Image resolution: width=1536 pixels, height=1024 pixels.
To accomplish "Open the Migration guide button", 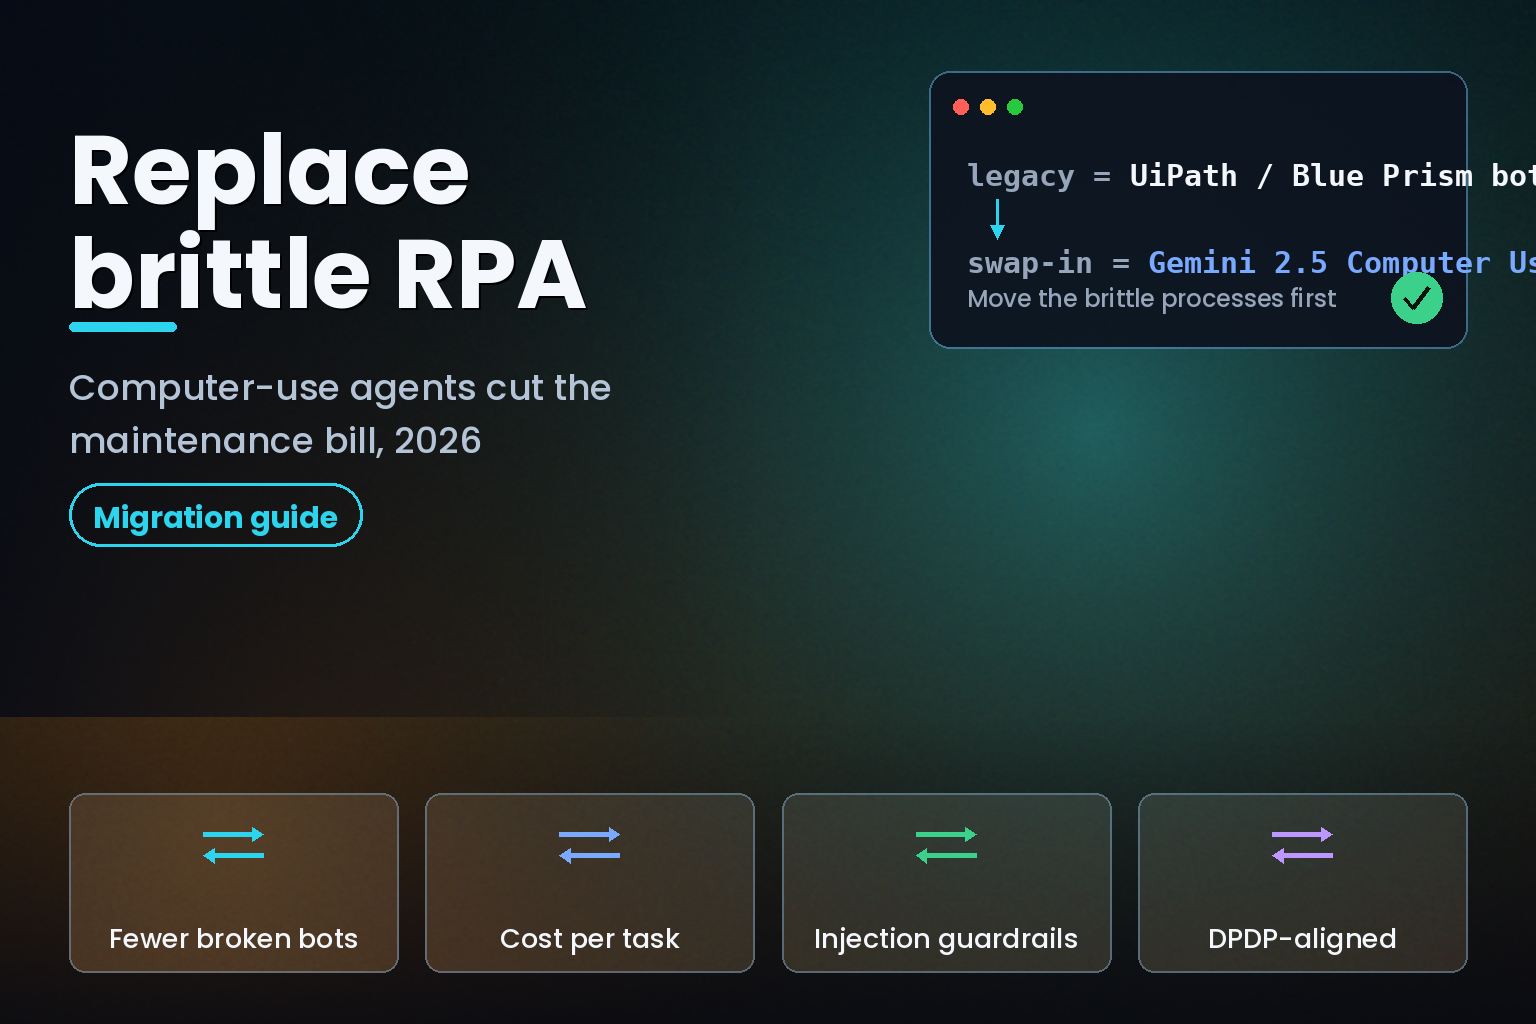I will (216, 516).
